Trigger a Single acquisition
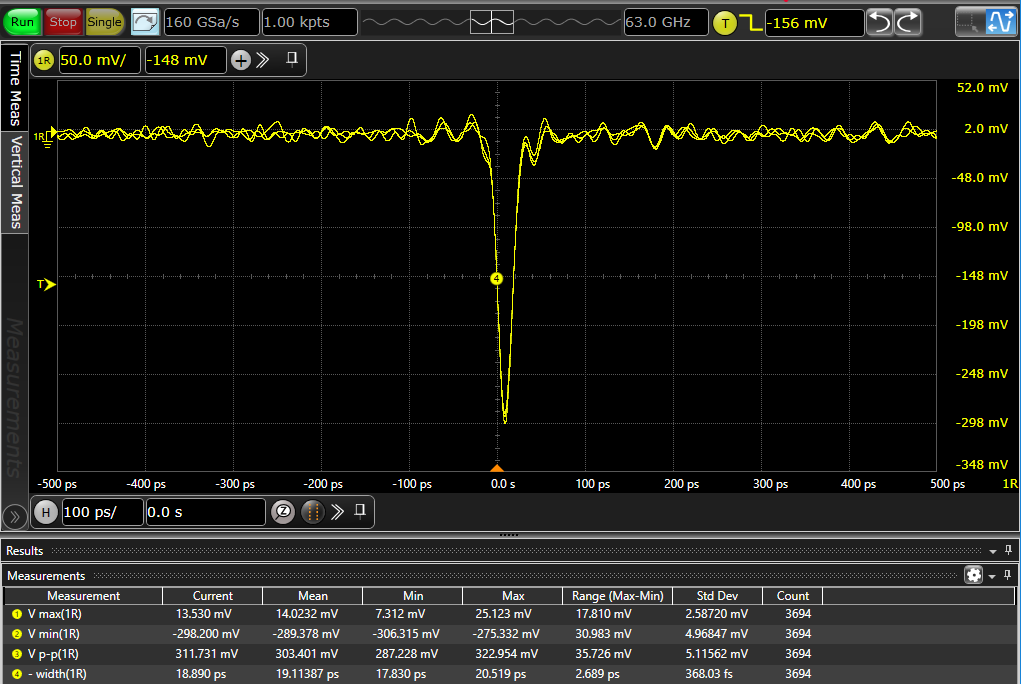Screen dimensions: 1021x684 (104, 21)
